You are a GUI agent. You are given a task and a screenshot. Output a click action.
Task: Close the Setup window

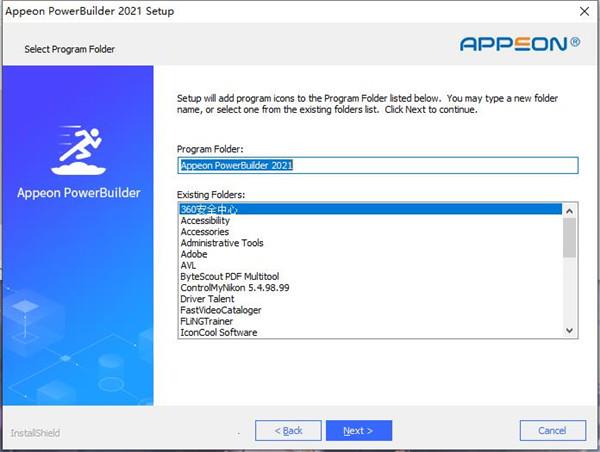coord(584,11)
